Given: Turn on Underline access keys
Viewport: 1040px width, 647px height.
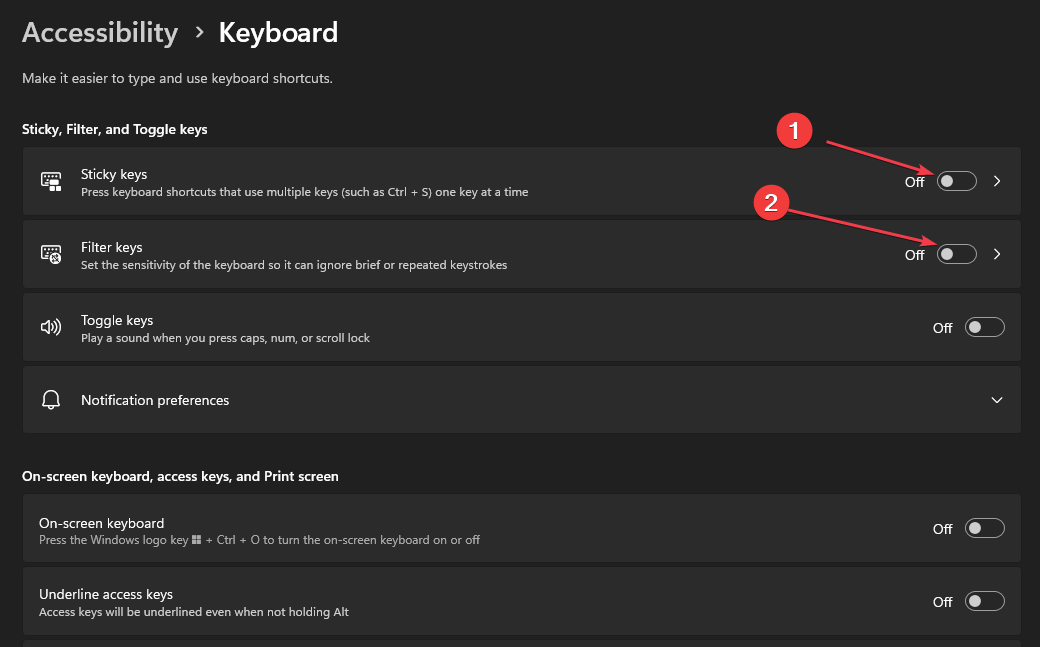Looking at the screenshot, I should pos(984,601).
